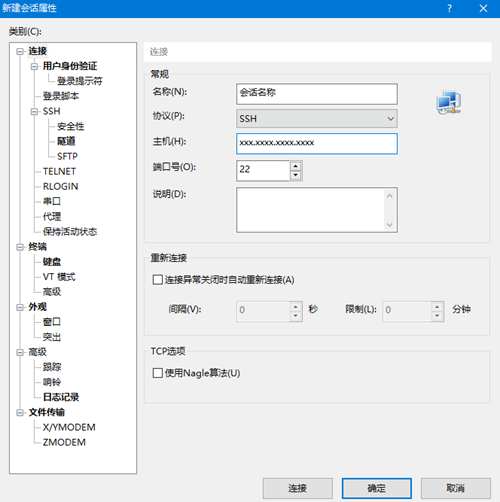Screen dimensions: 500x502
Task: Select TELNET in category tree
Action: pyautogui.click(x=59, y=171)
